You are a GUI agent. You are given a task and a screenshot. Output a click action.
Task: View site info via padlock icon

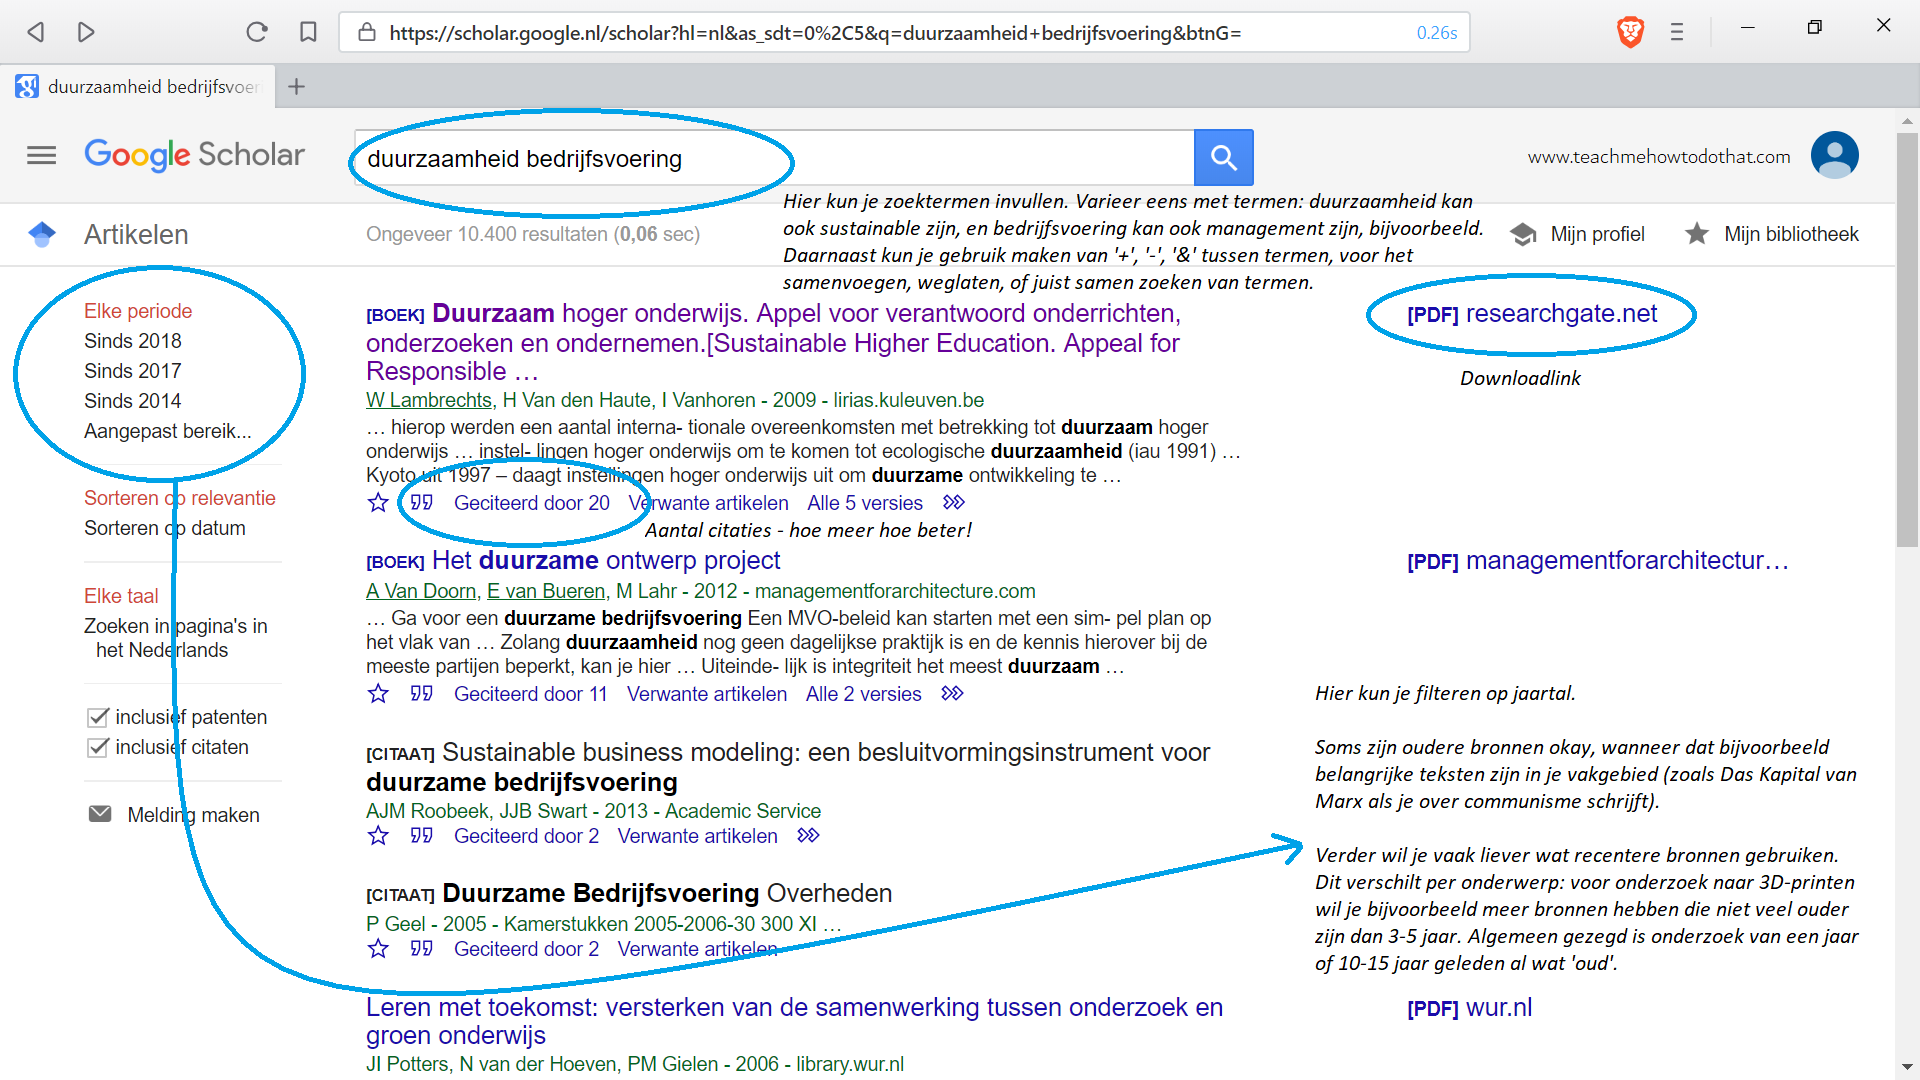tap(367, 32)
